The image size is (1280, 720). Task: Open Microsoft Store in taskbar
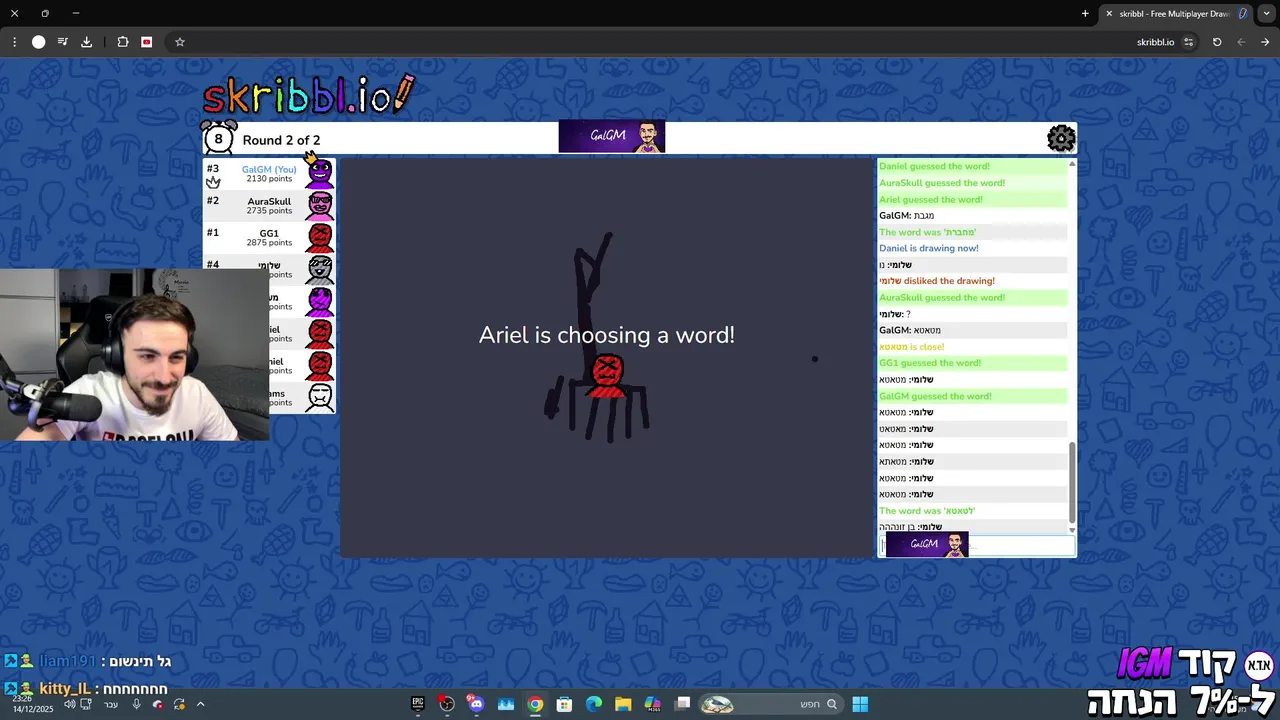pos(564,704)
